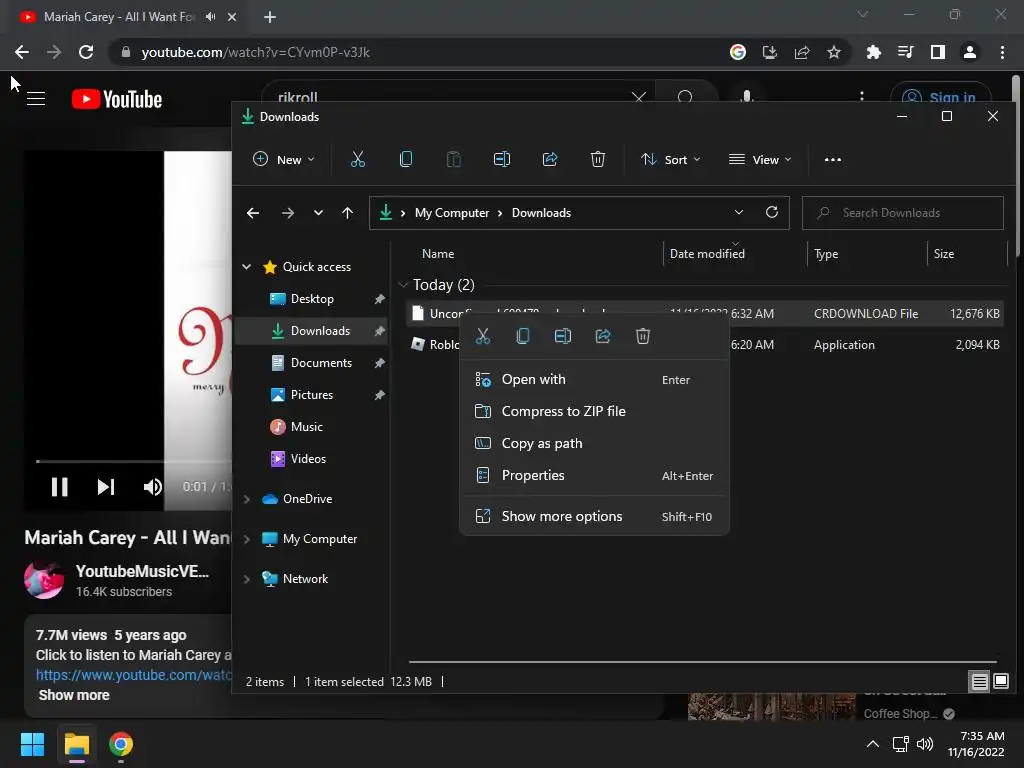Select Videos in navigation pane
The image size is (1024, 768).
tap(308, 458)
